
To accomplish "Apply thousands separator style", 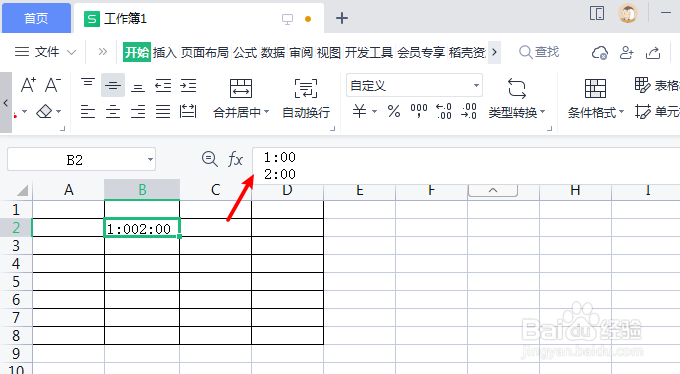I will tap(419, 111).
